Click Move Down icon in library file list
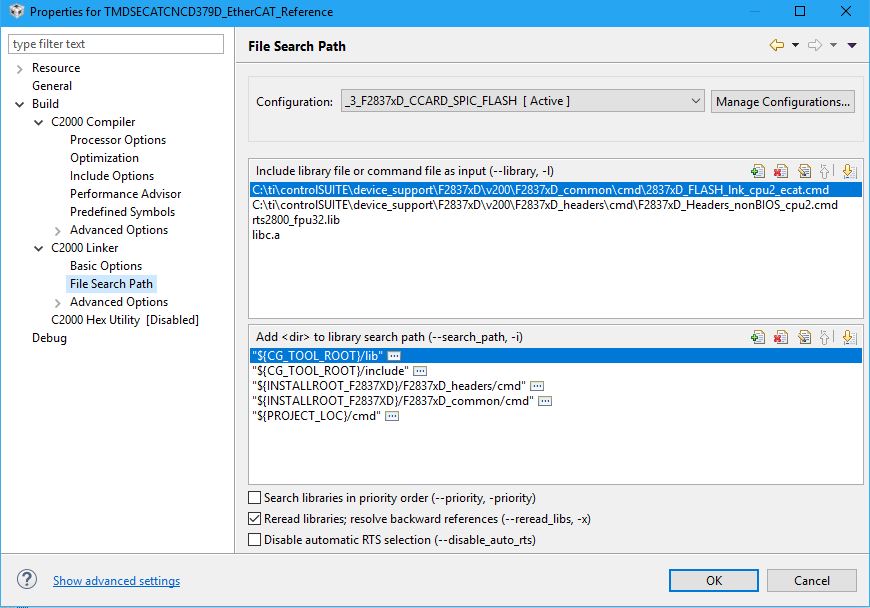 [x=849, y=171]
